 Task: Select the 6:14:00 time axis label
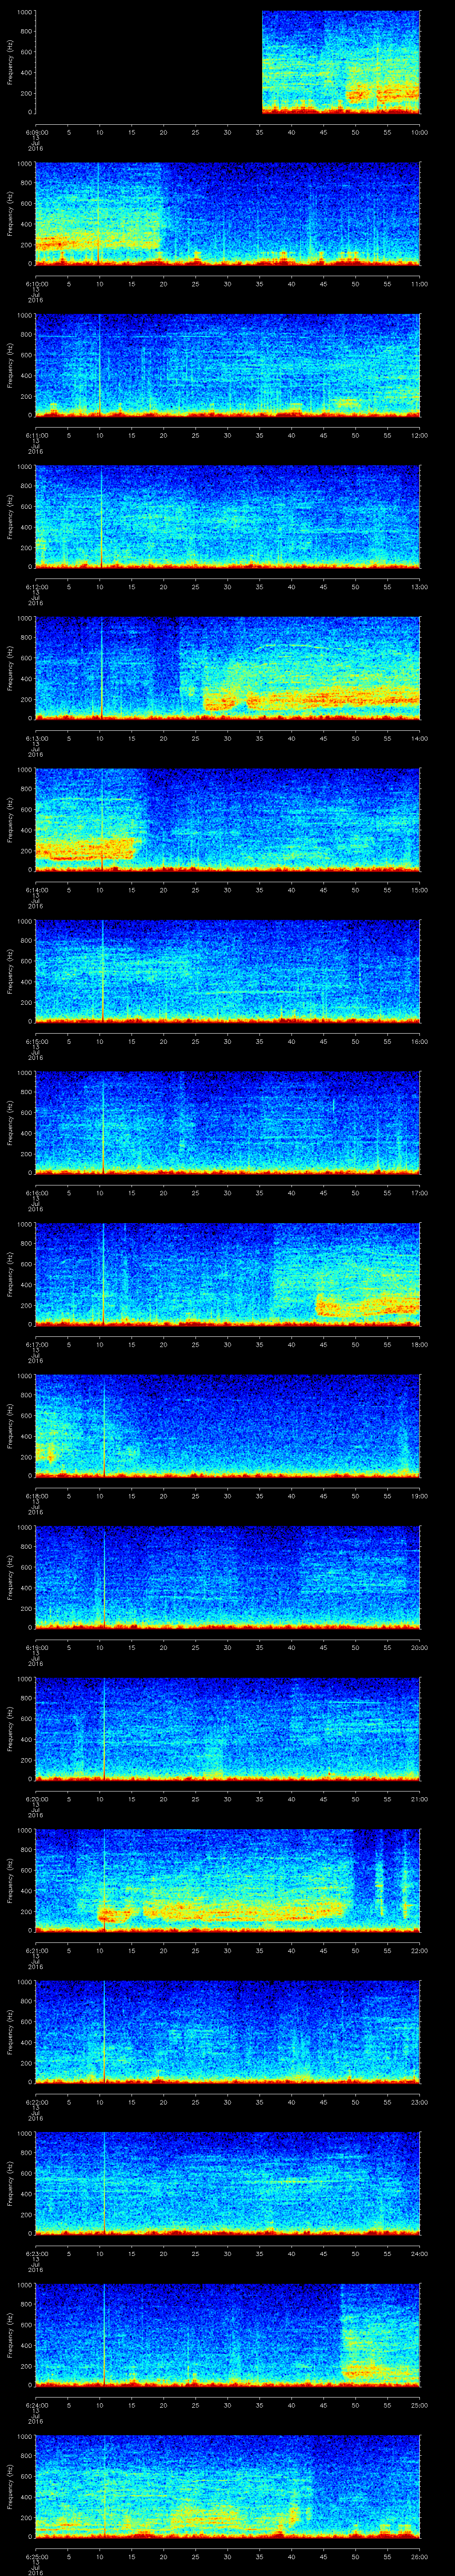pyautogui.click(x=35, y=889)
